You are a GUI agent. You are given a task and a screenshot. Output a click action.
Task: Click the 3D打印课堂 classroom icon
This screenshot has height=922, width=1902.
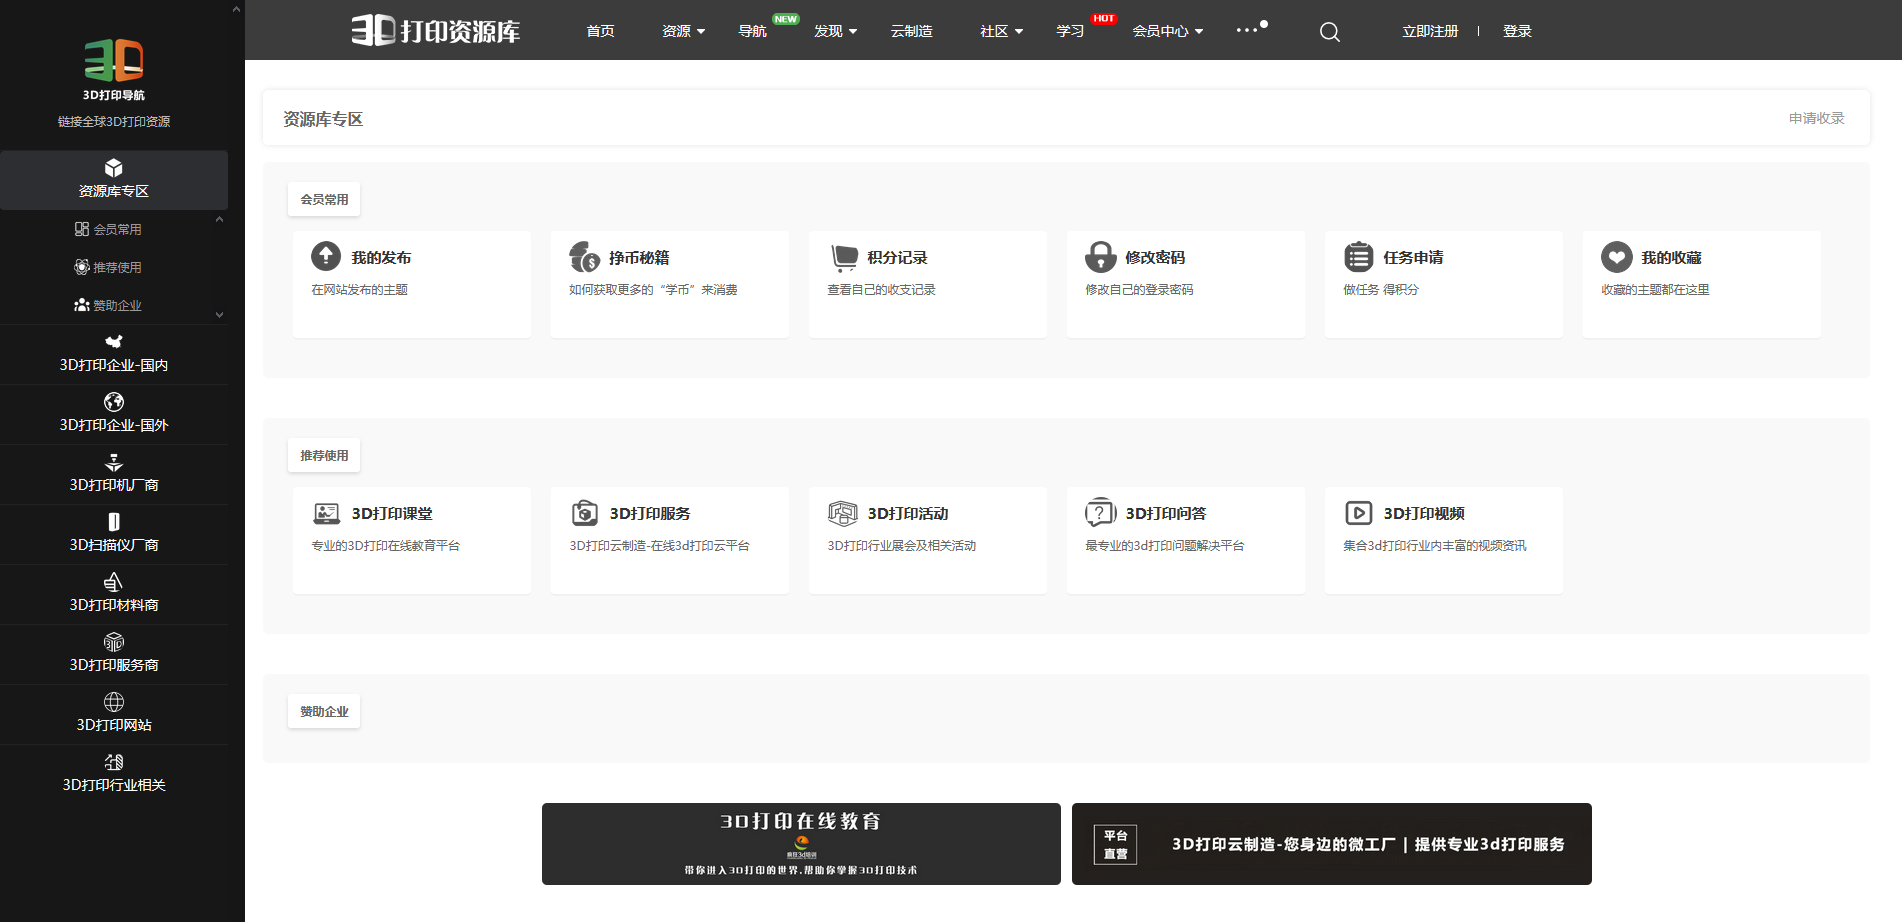point(326,514)
